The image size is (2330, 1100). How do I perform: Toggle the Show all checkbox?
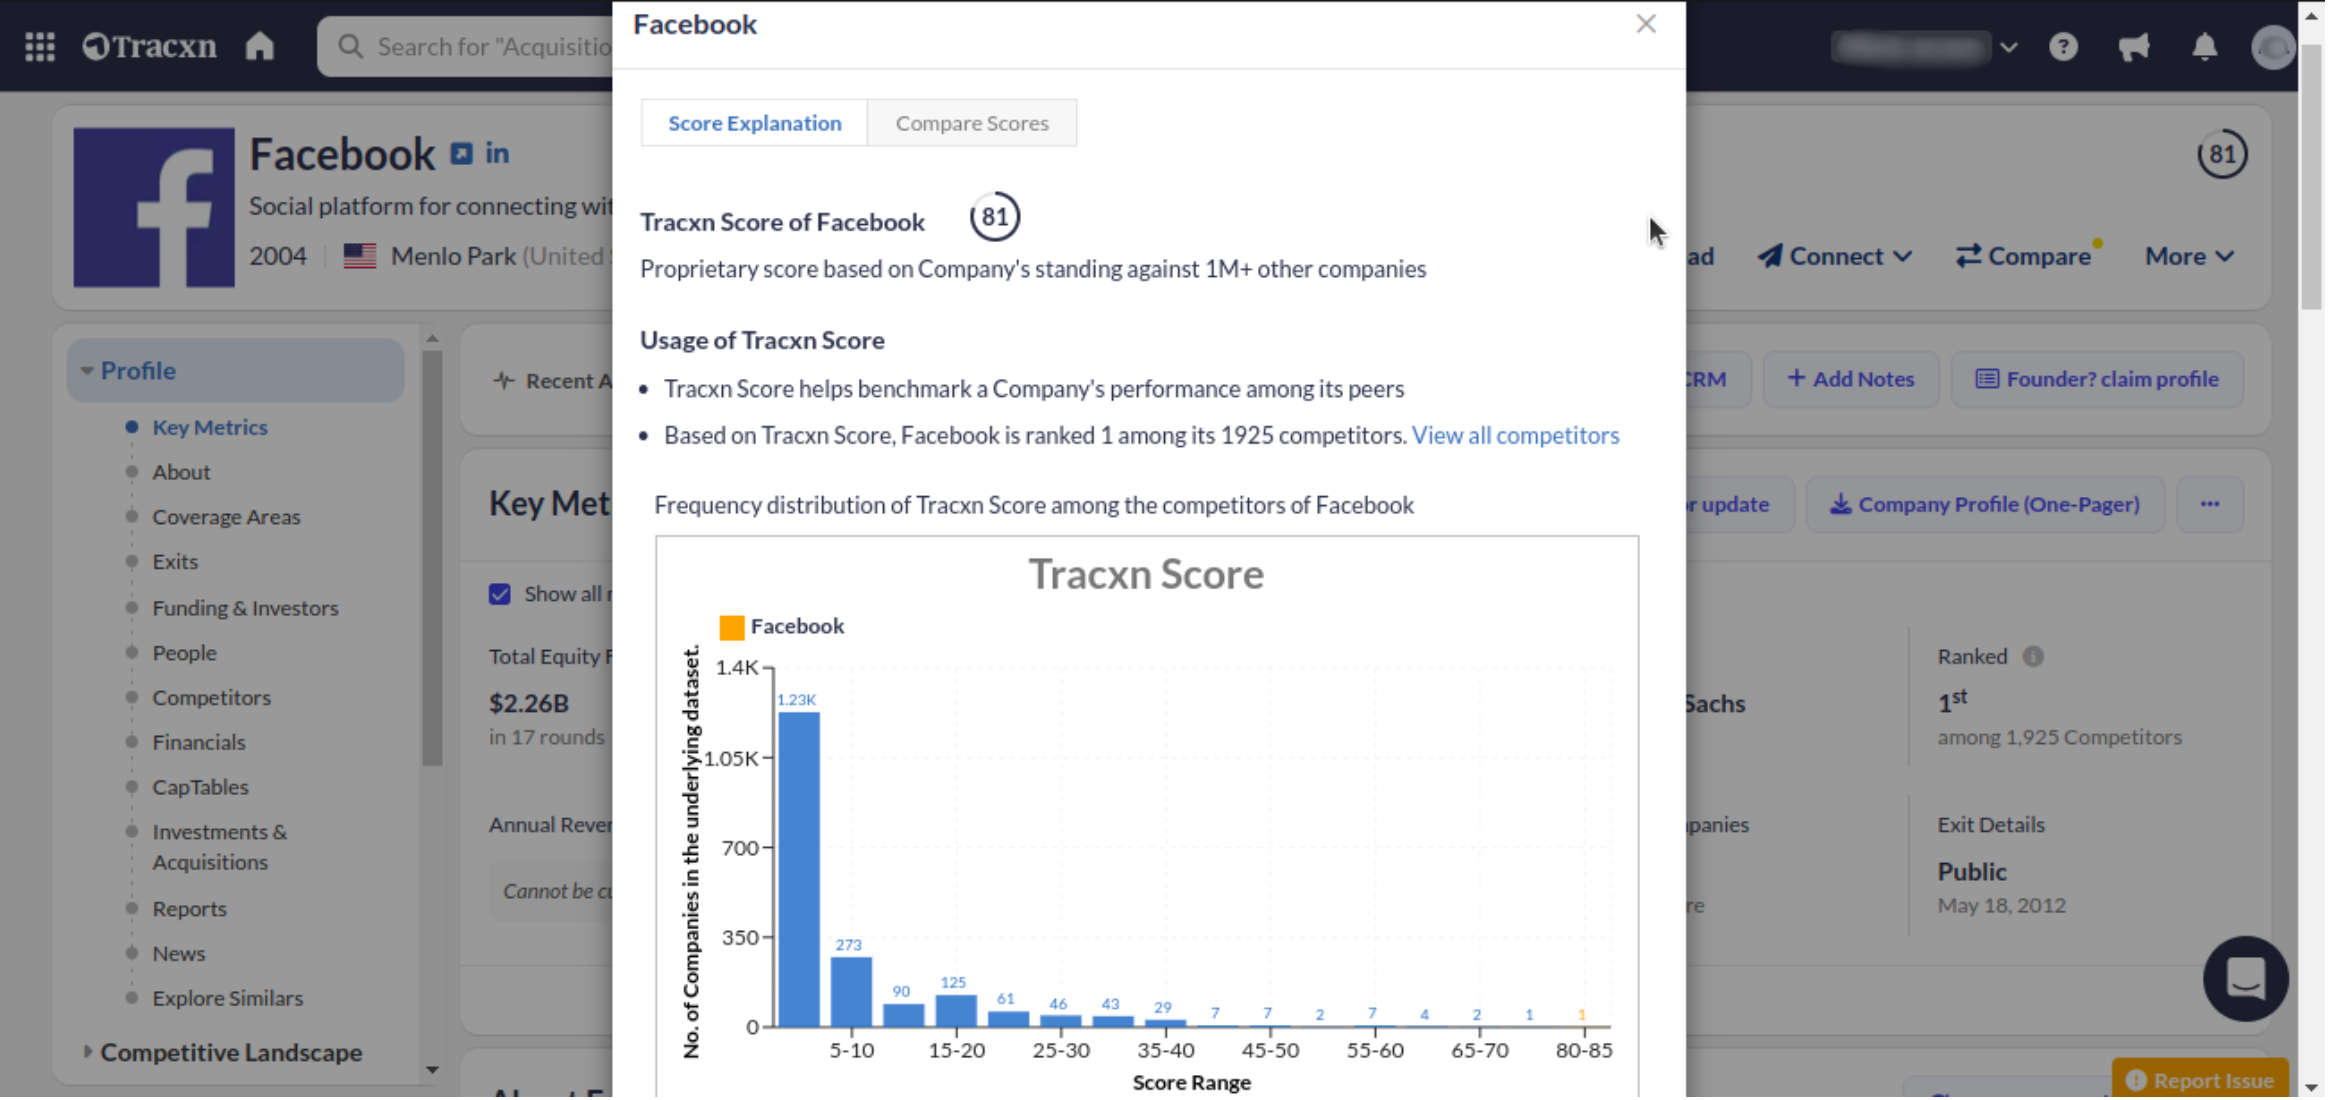(501, 596)
